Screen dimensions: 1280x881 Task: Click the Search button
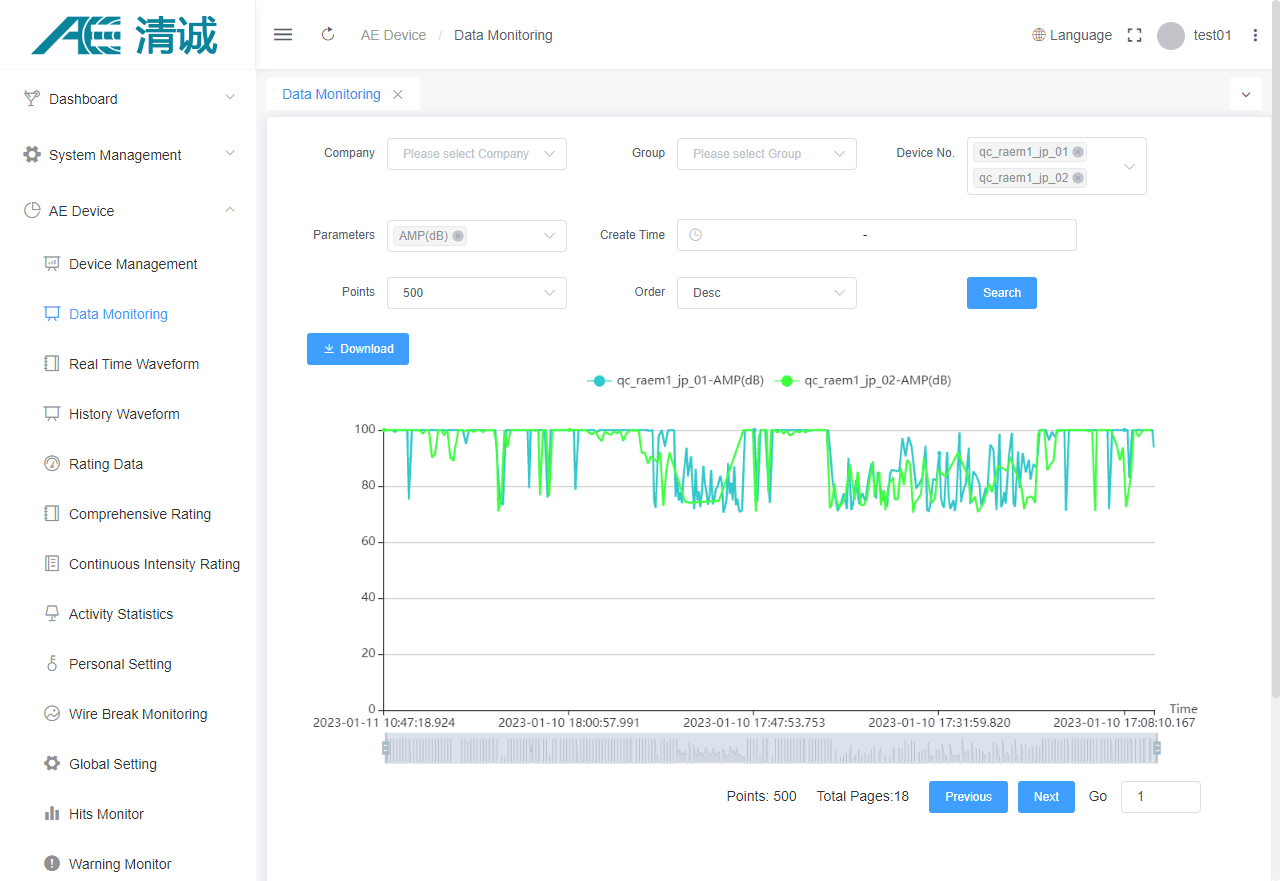[1001, 293]
